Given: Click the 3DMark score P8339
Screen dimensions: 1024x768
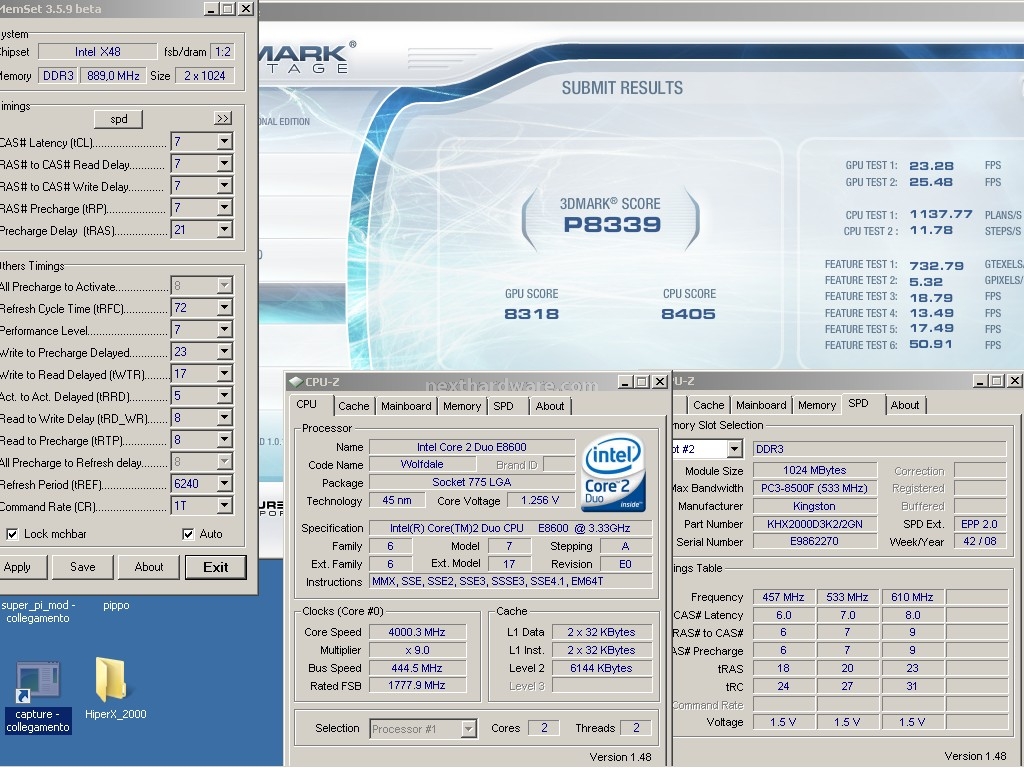Looking at the screenshot, I should 613,224.
